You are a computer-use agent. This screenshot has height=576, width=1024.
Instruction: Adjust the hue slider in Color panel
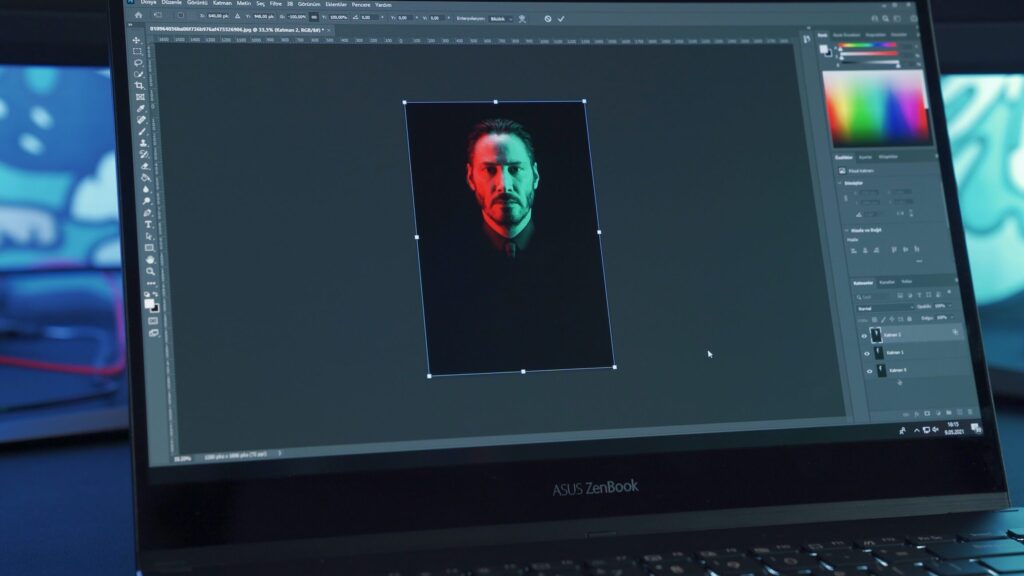867,46
